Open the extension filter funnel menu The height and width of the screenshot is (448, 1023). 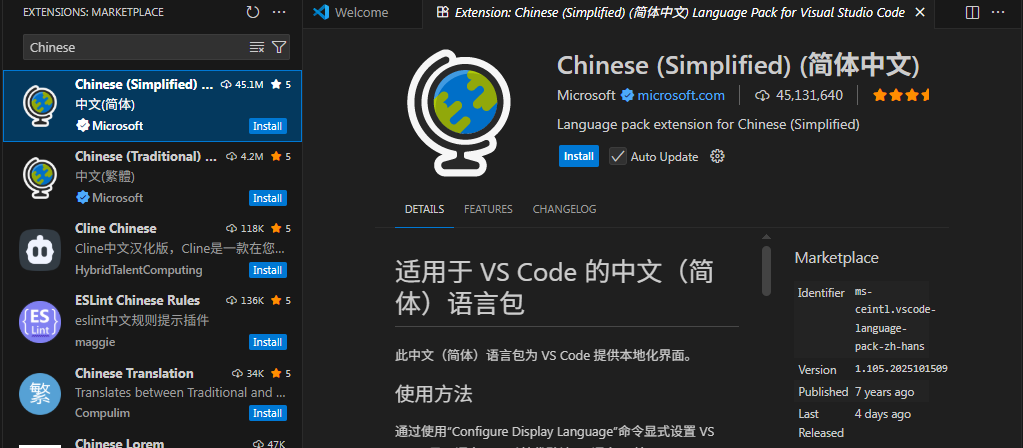point(279,47)
